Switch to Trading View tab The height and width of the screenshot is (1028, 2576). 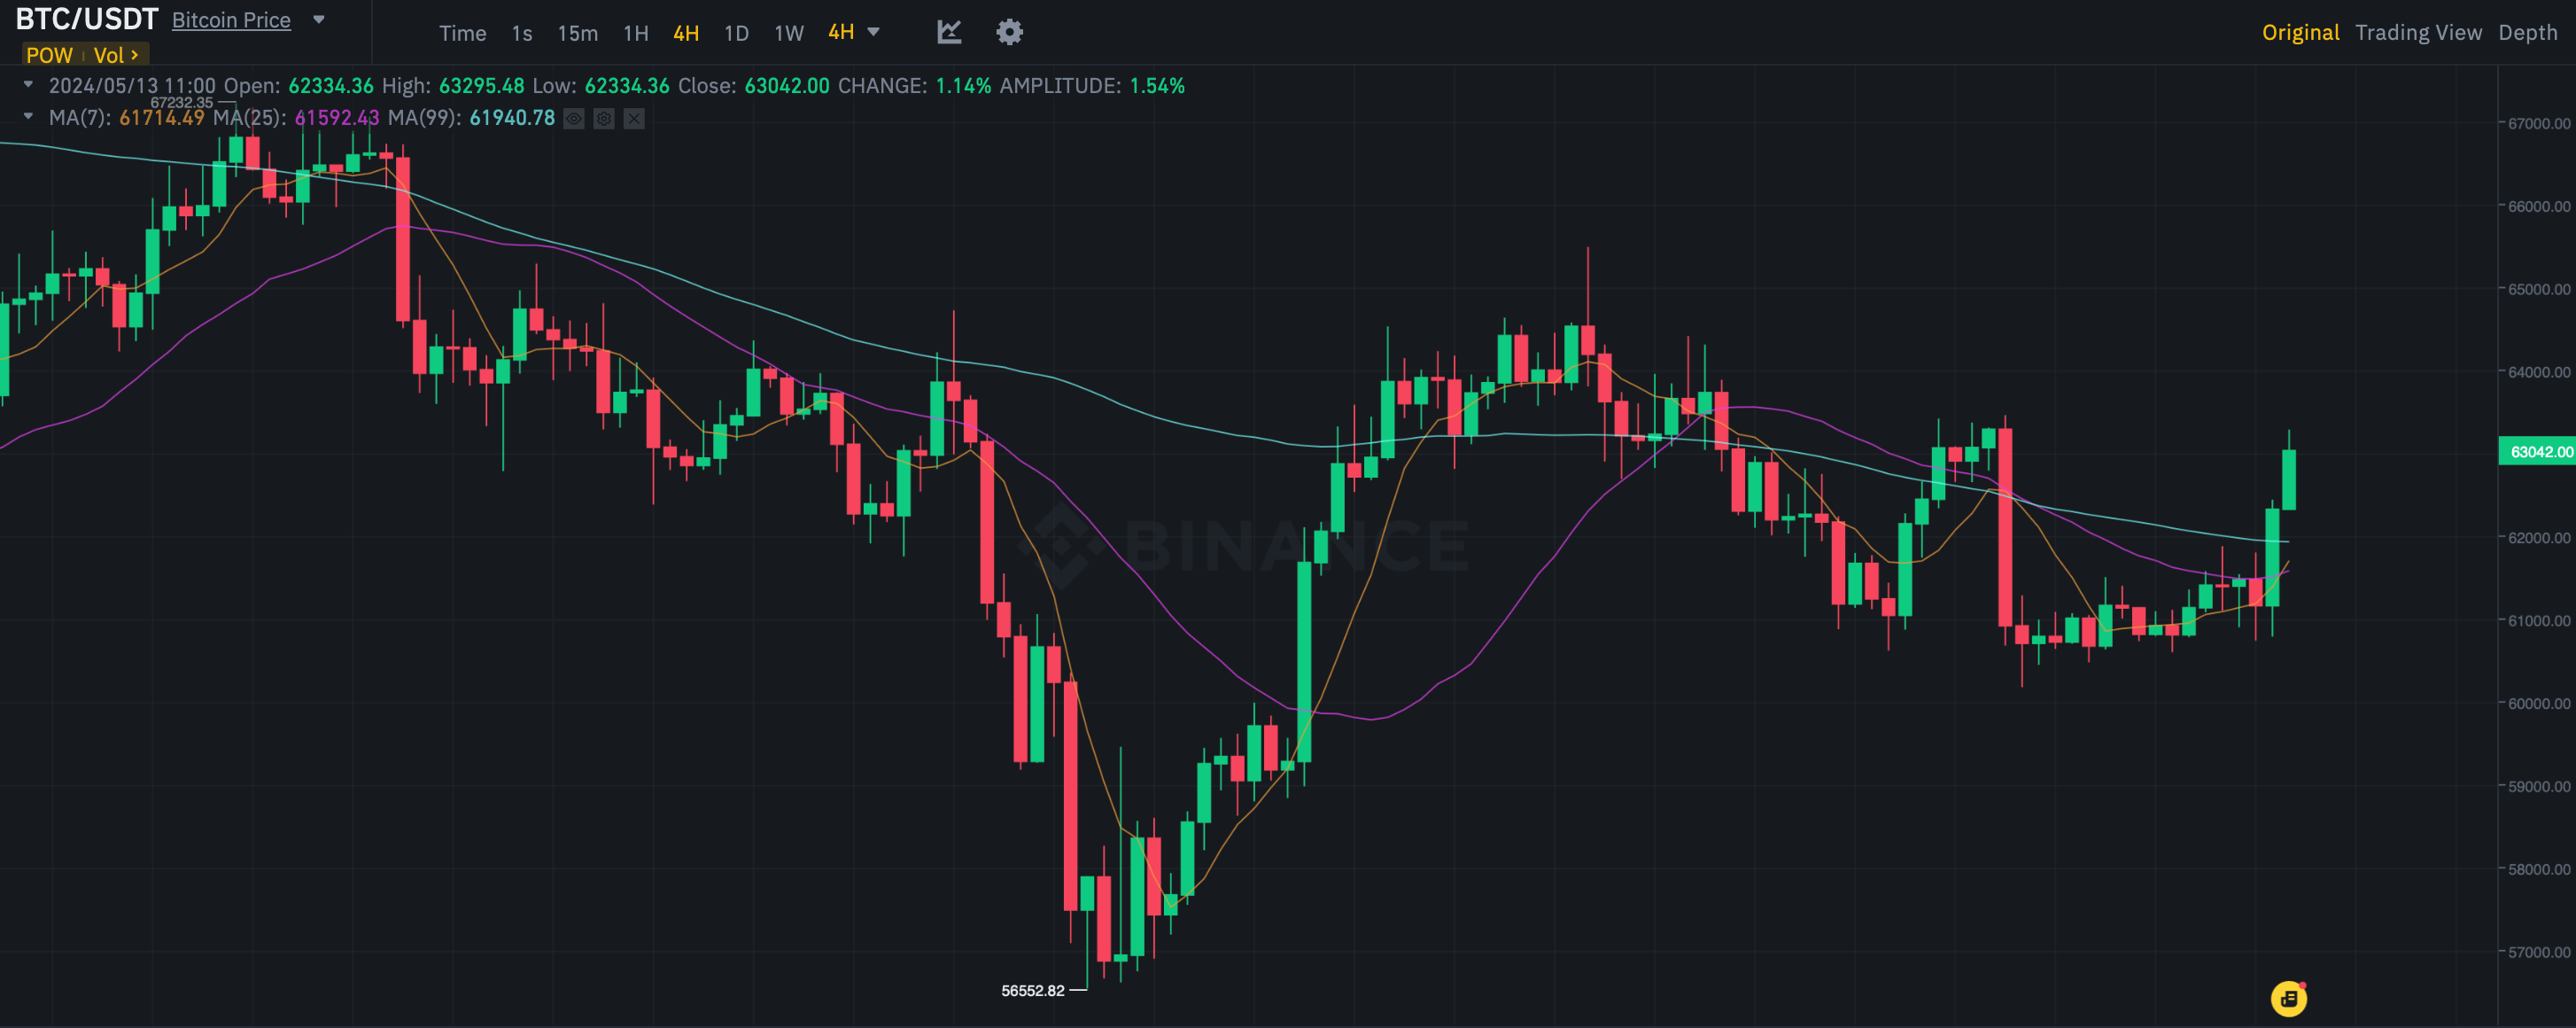(x=2418, y=32)
